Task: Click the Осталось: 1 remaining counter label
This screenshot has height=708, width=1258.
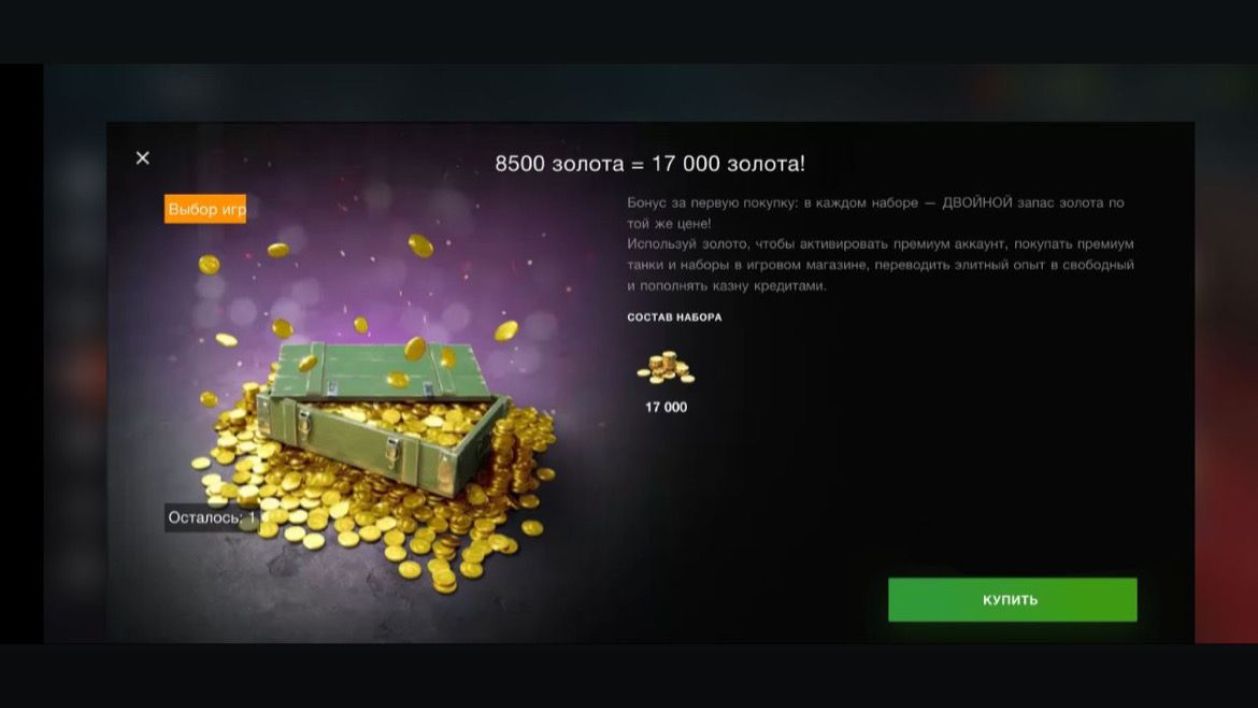Action: point(212,518)
